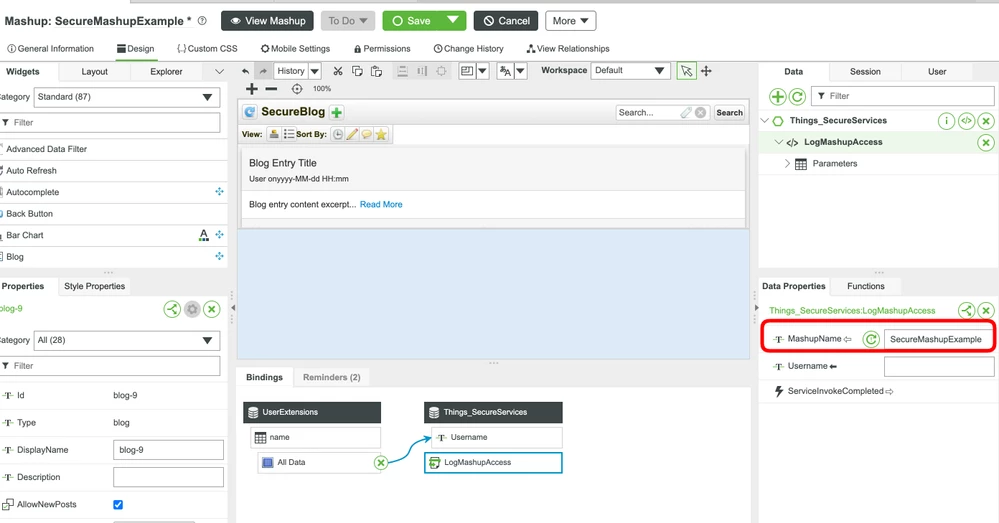The height and width of the screenshot is (523, 999).
Task: Open services code icon for Things_SecureServices
Action: (967, 121)
